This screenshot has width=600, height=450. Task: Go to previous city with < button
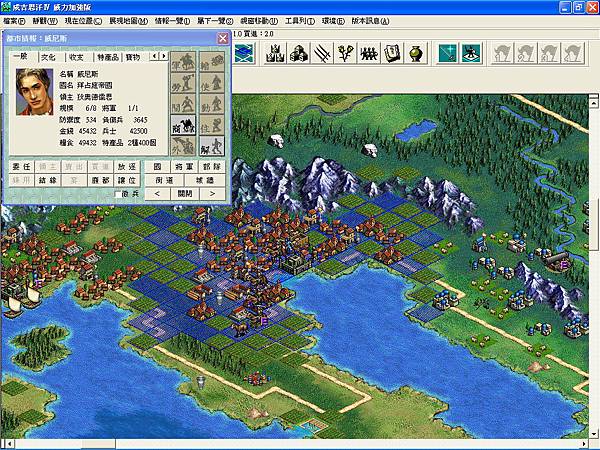(x=157, y=194)
